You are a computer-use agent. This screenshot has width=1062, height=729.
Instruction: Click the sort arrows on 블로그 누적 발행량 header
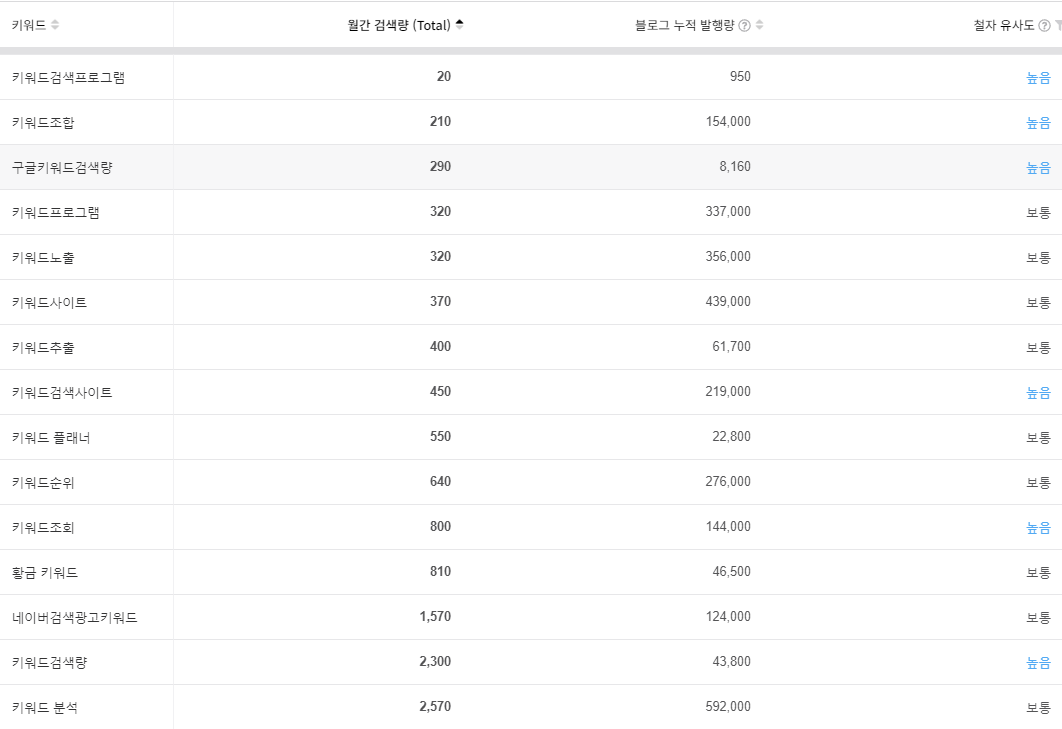760,24
